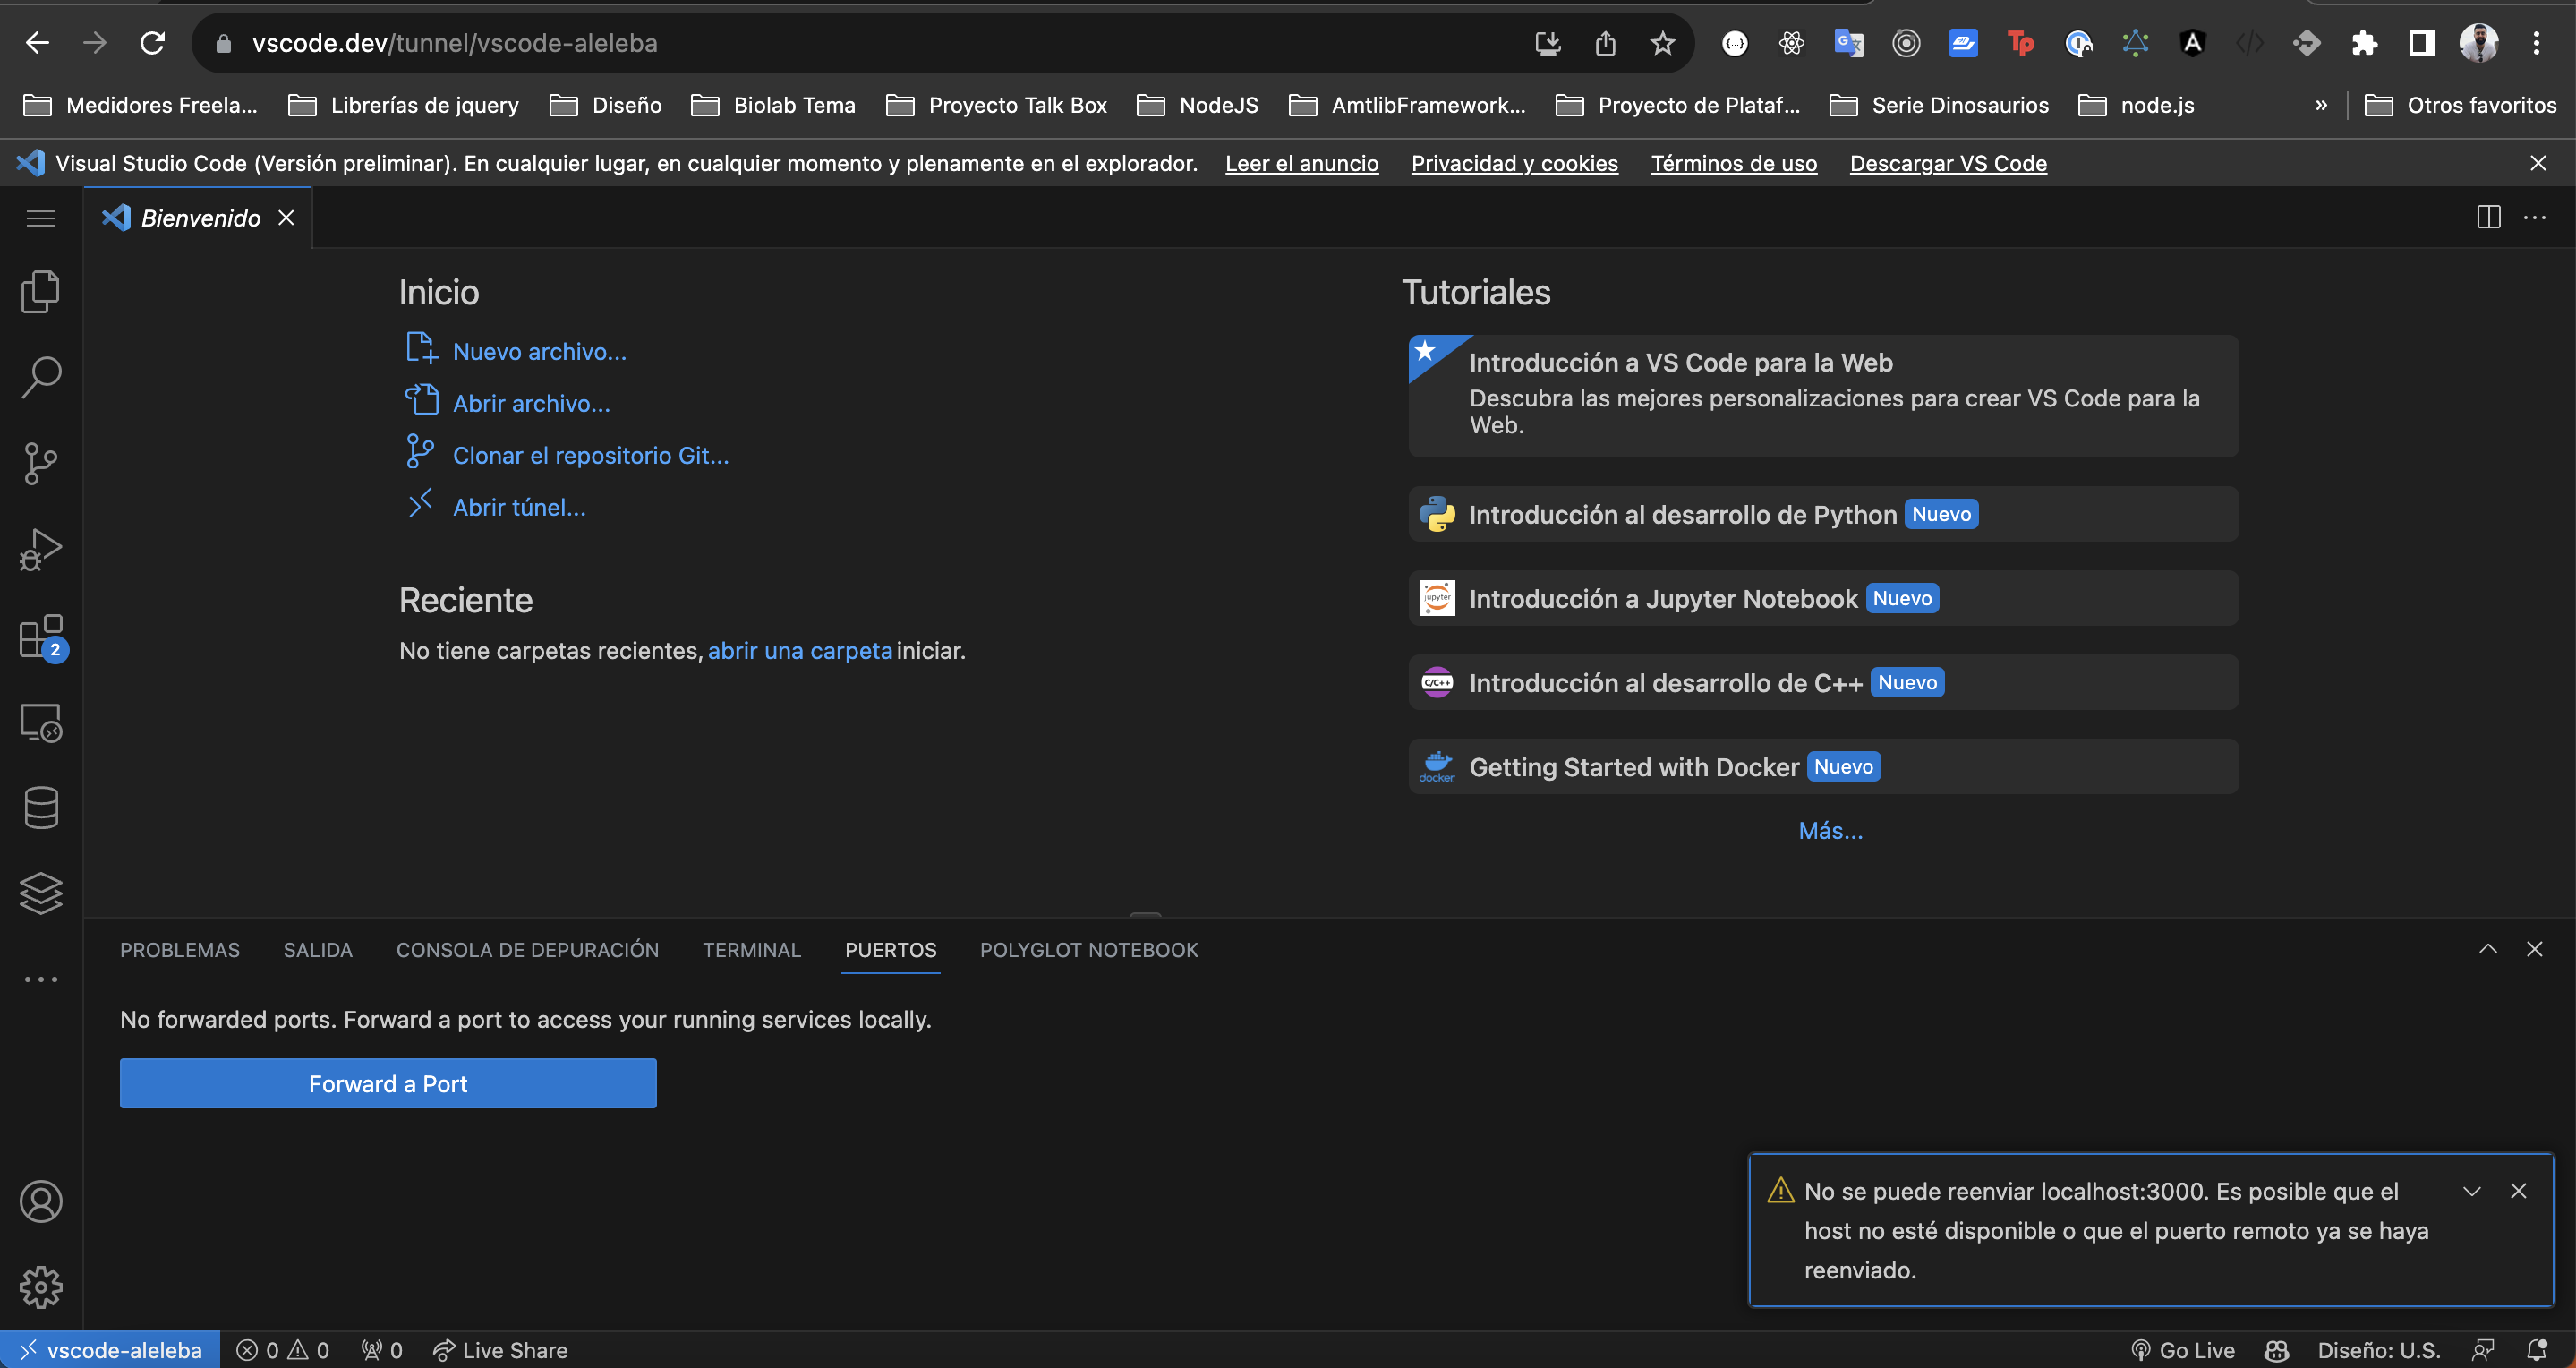Open the Extensions view showing 2 pending items
The width and height of the screenshot is (2576, 1368).
[40, 637]
